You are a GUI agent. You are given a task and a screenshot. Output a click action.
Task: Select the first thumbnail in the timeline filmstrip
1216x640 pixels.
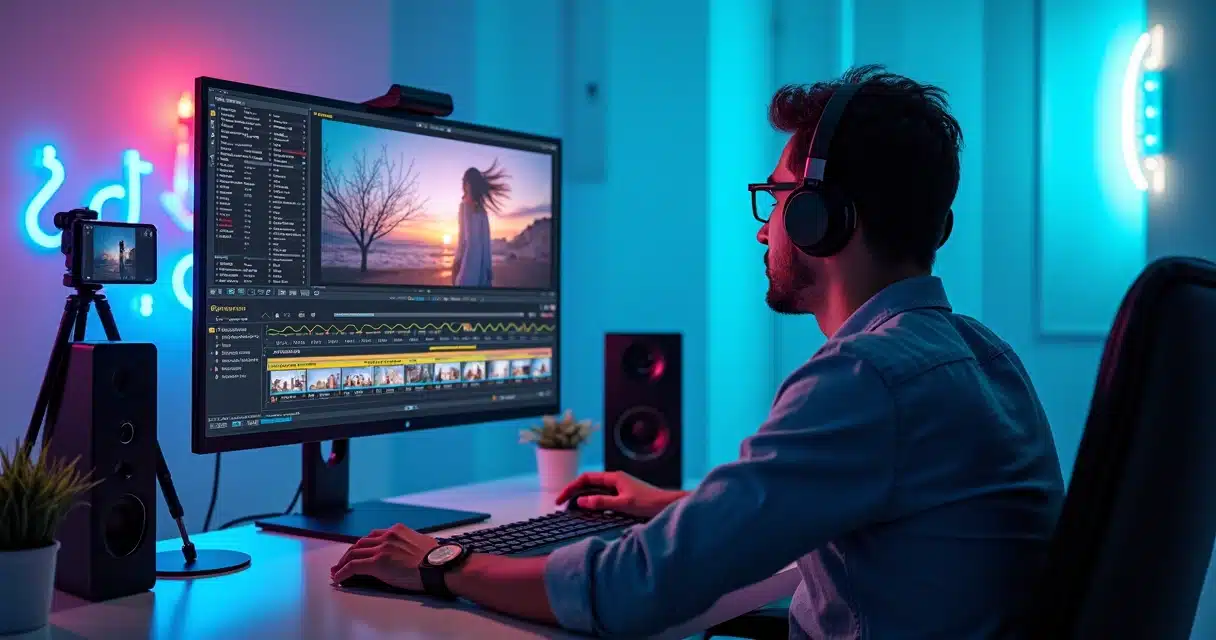[288, 379]
